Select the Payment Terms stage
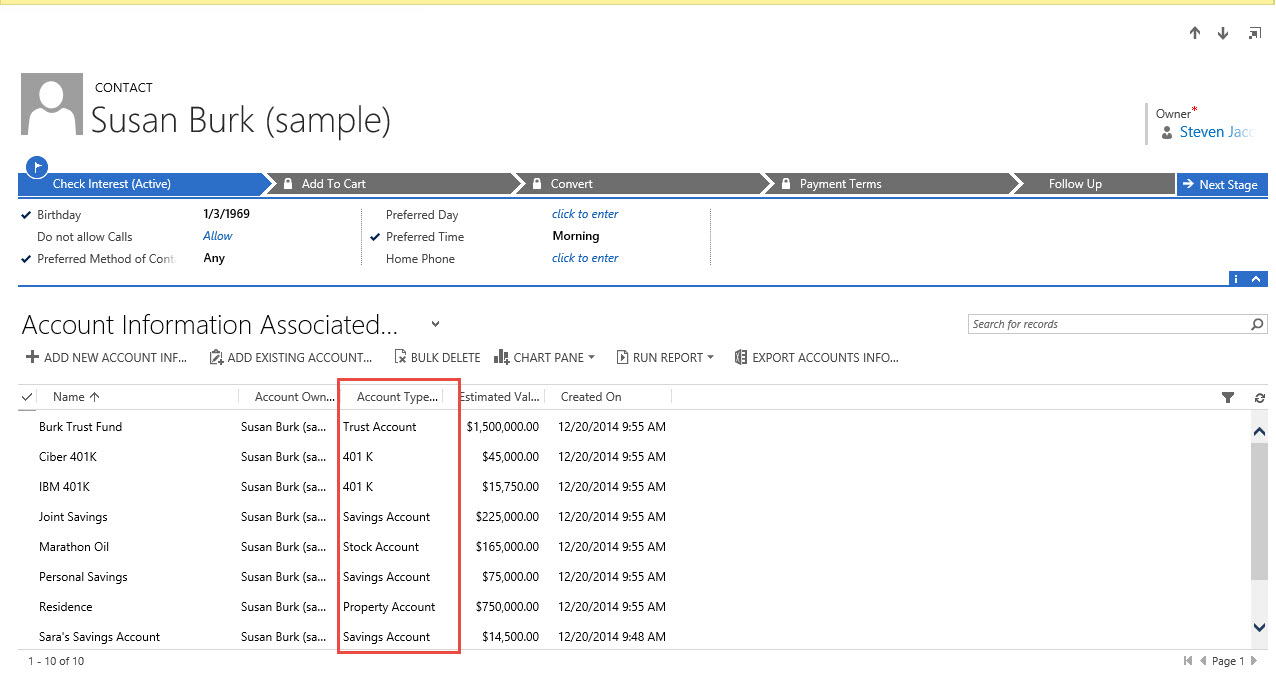 pos(840,184)
